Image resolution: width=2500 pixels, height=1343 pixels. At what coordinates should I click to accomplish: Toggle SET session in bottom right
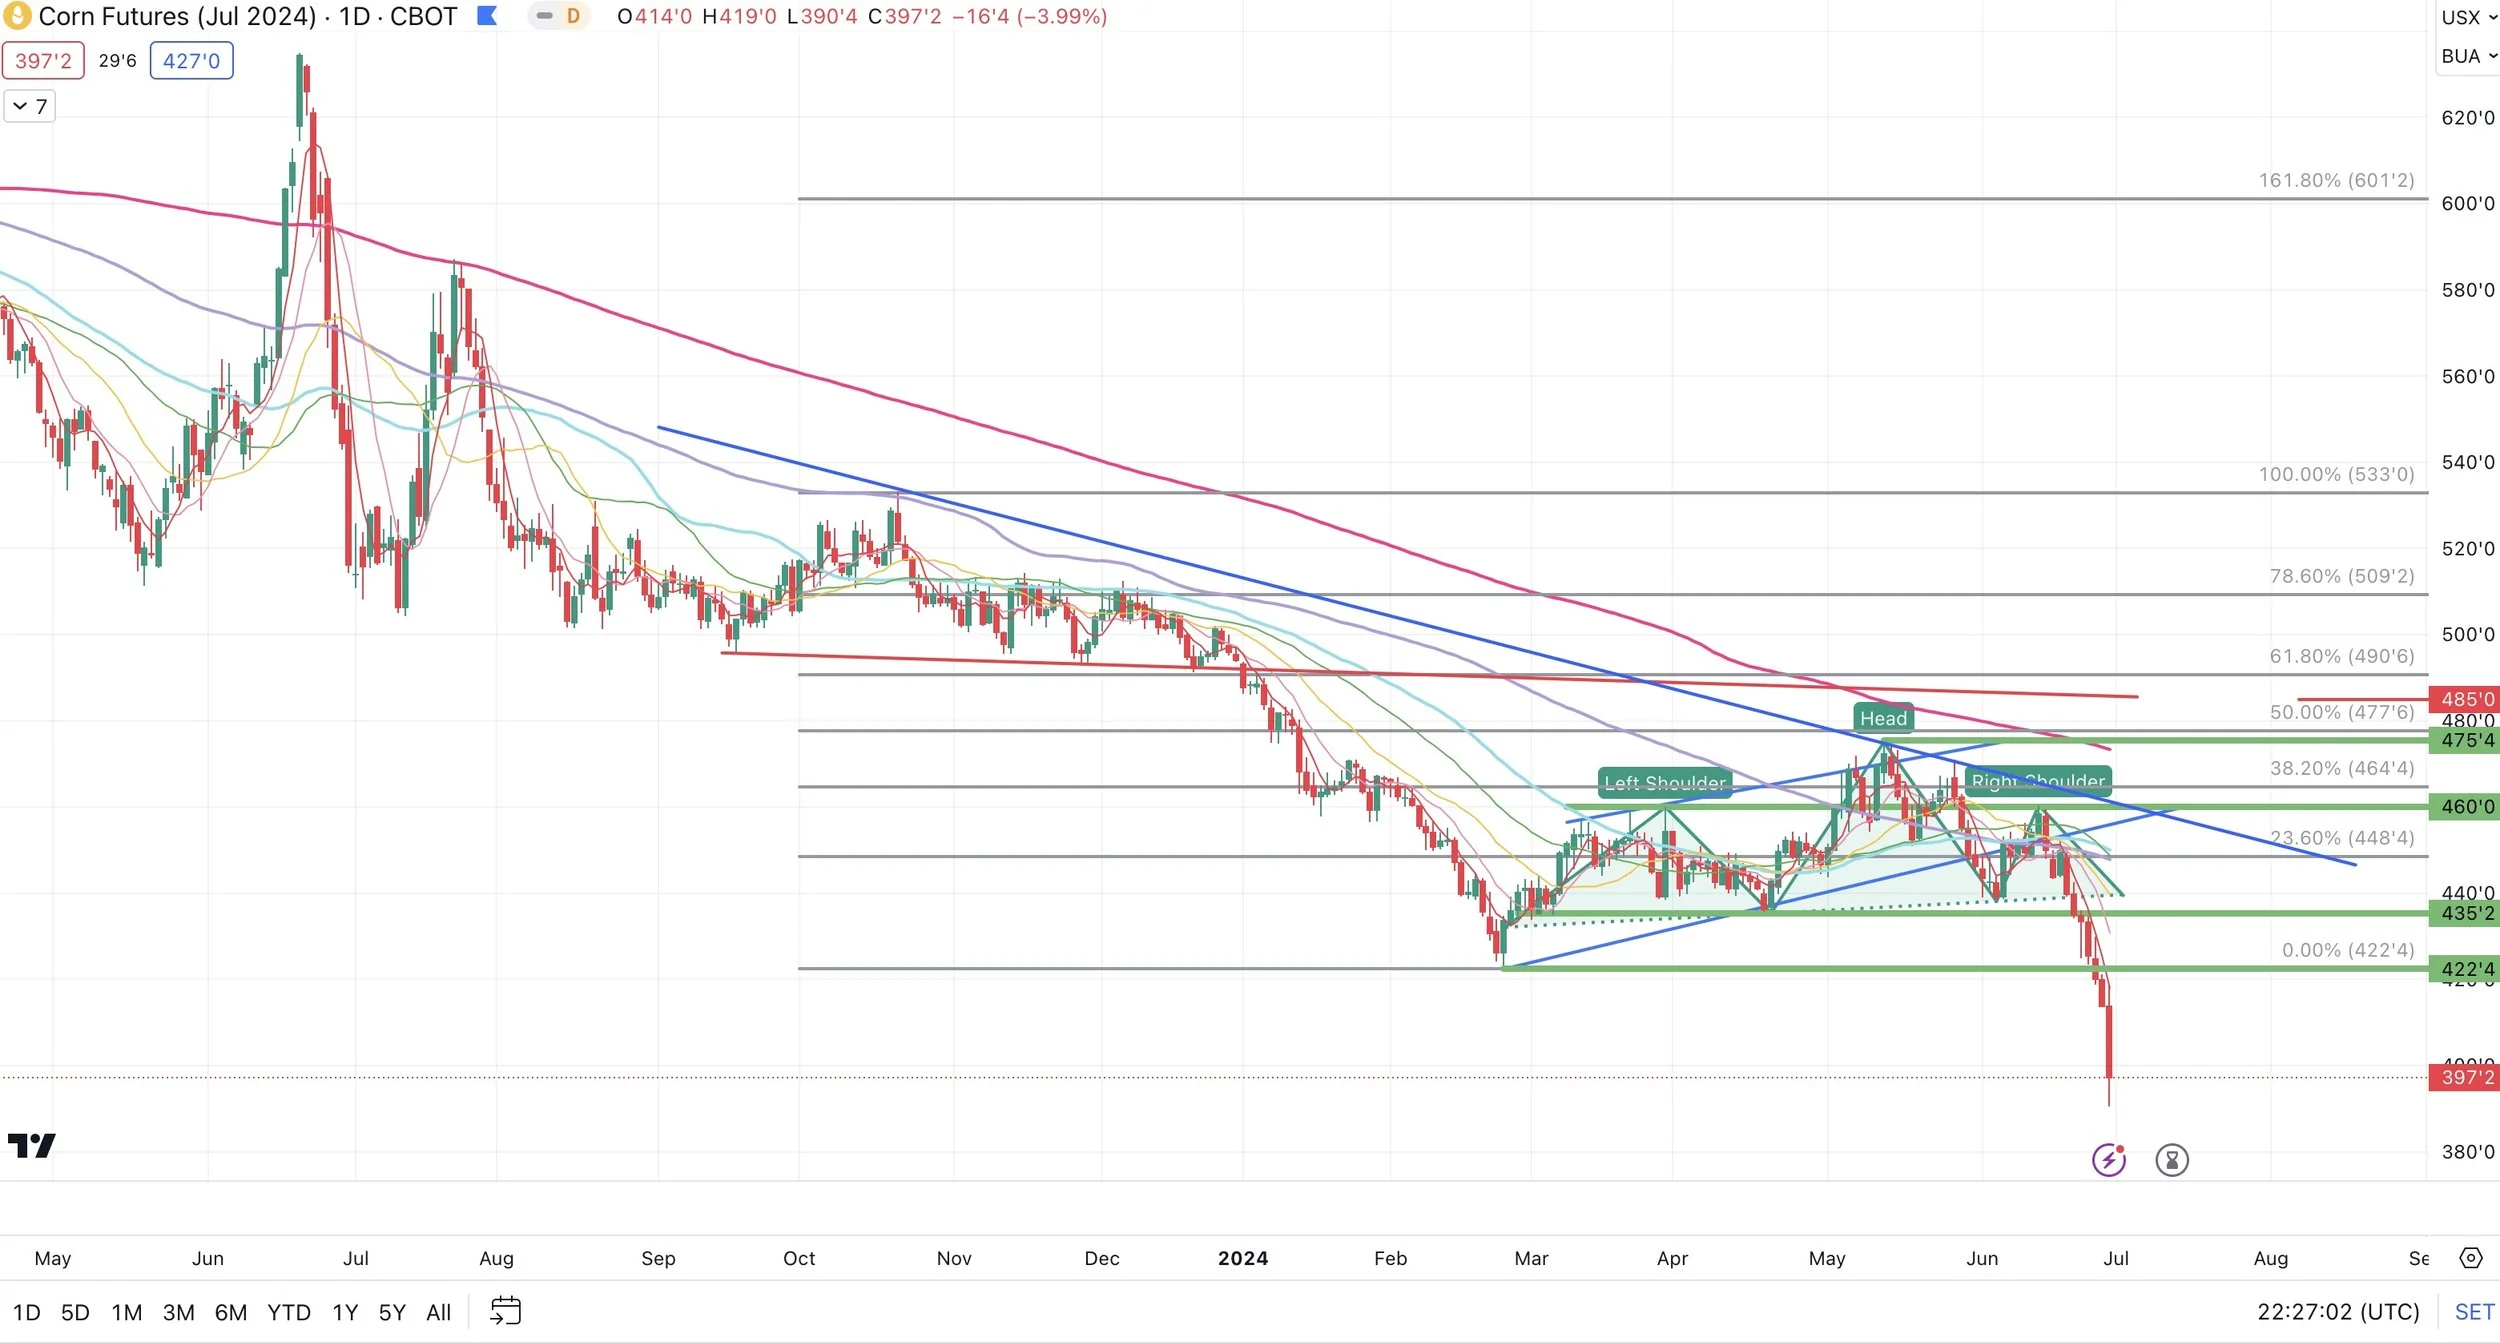[2474, 1312]
